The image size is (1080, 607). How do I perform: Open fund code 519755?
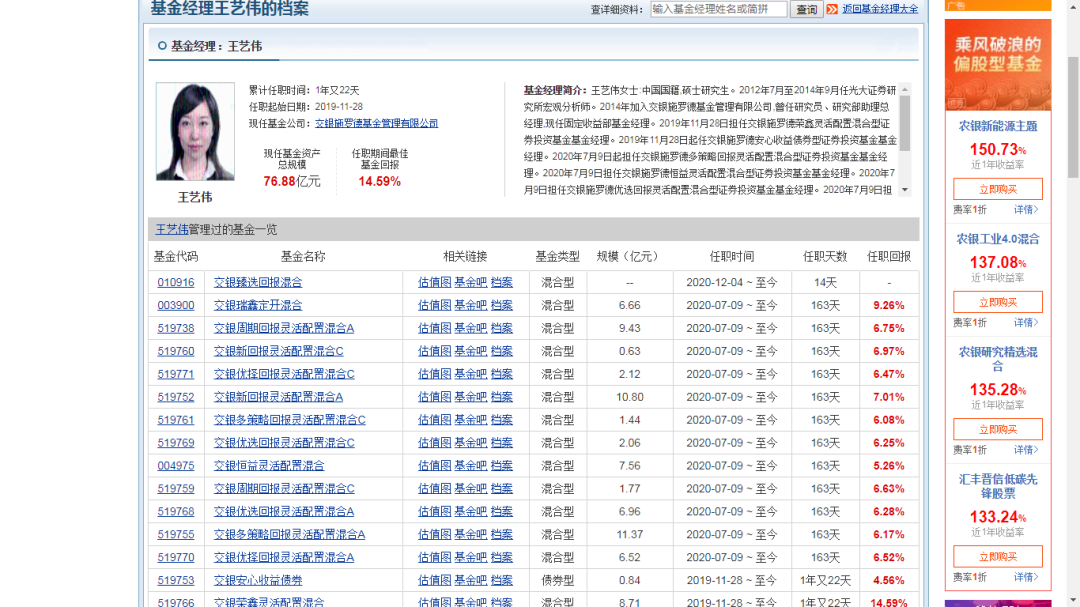[x=176, y=535]
